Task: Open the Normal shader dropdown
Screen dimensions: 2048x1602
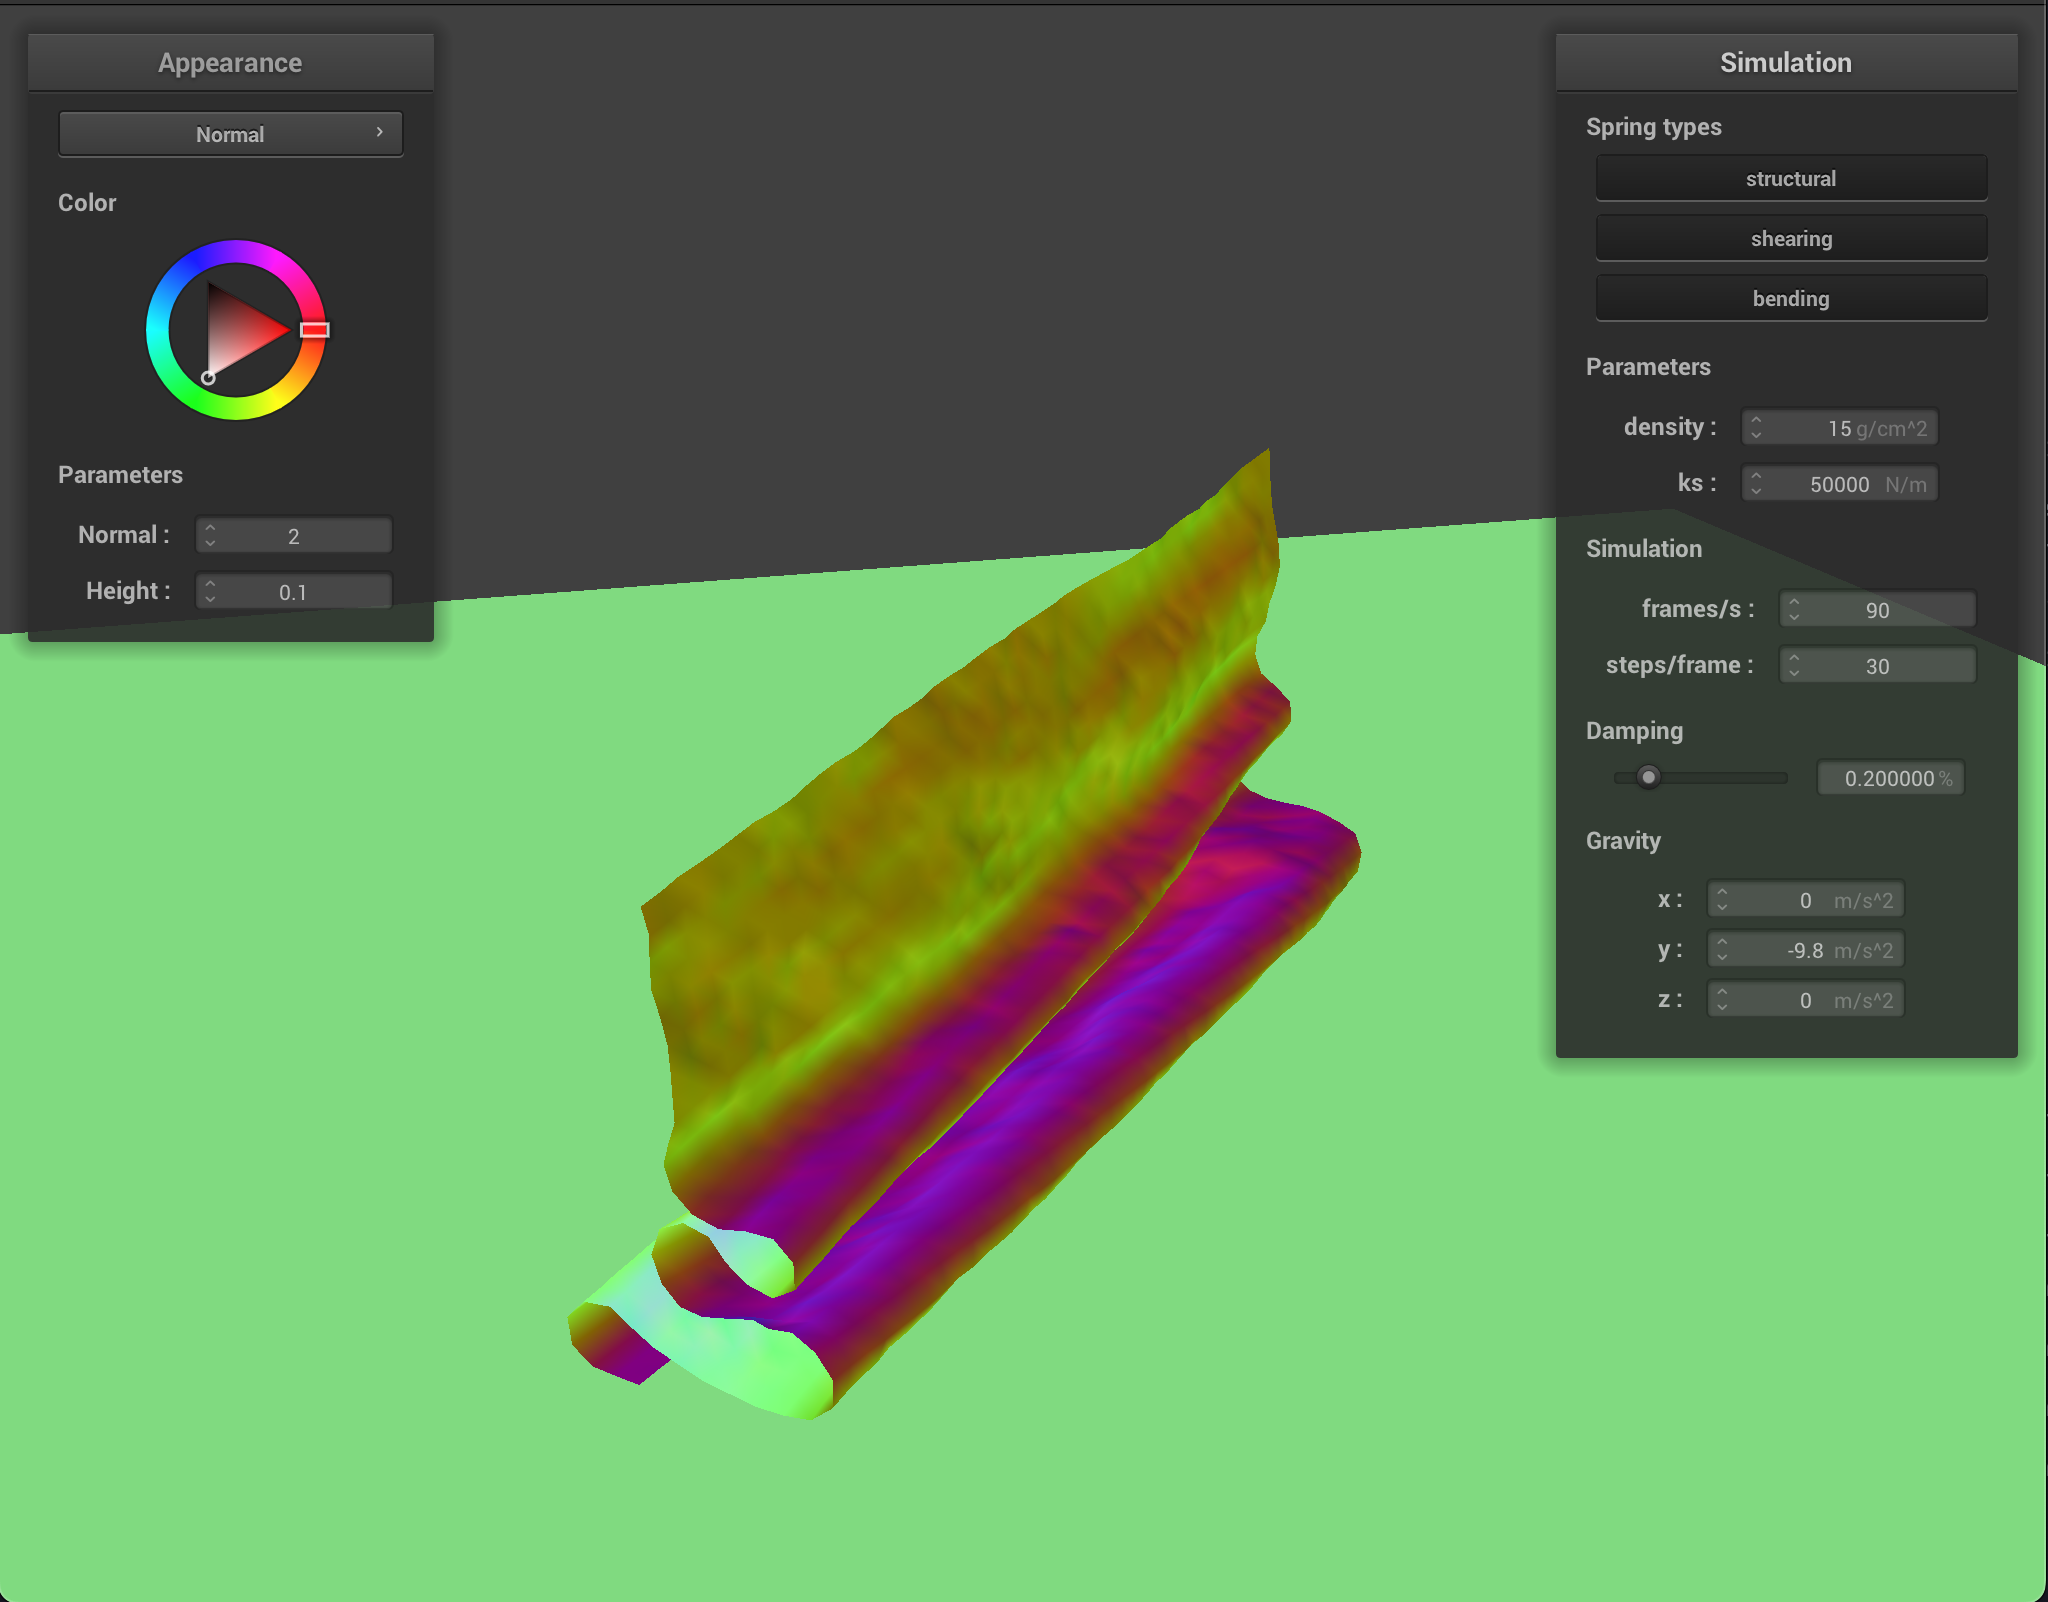Action: point(230,134)
